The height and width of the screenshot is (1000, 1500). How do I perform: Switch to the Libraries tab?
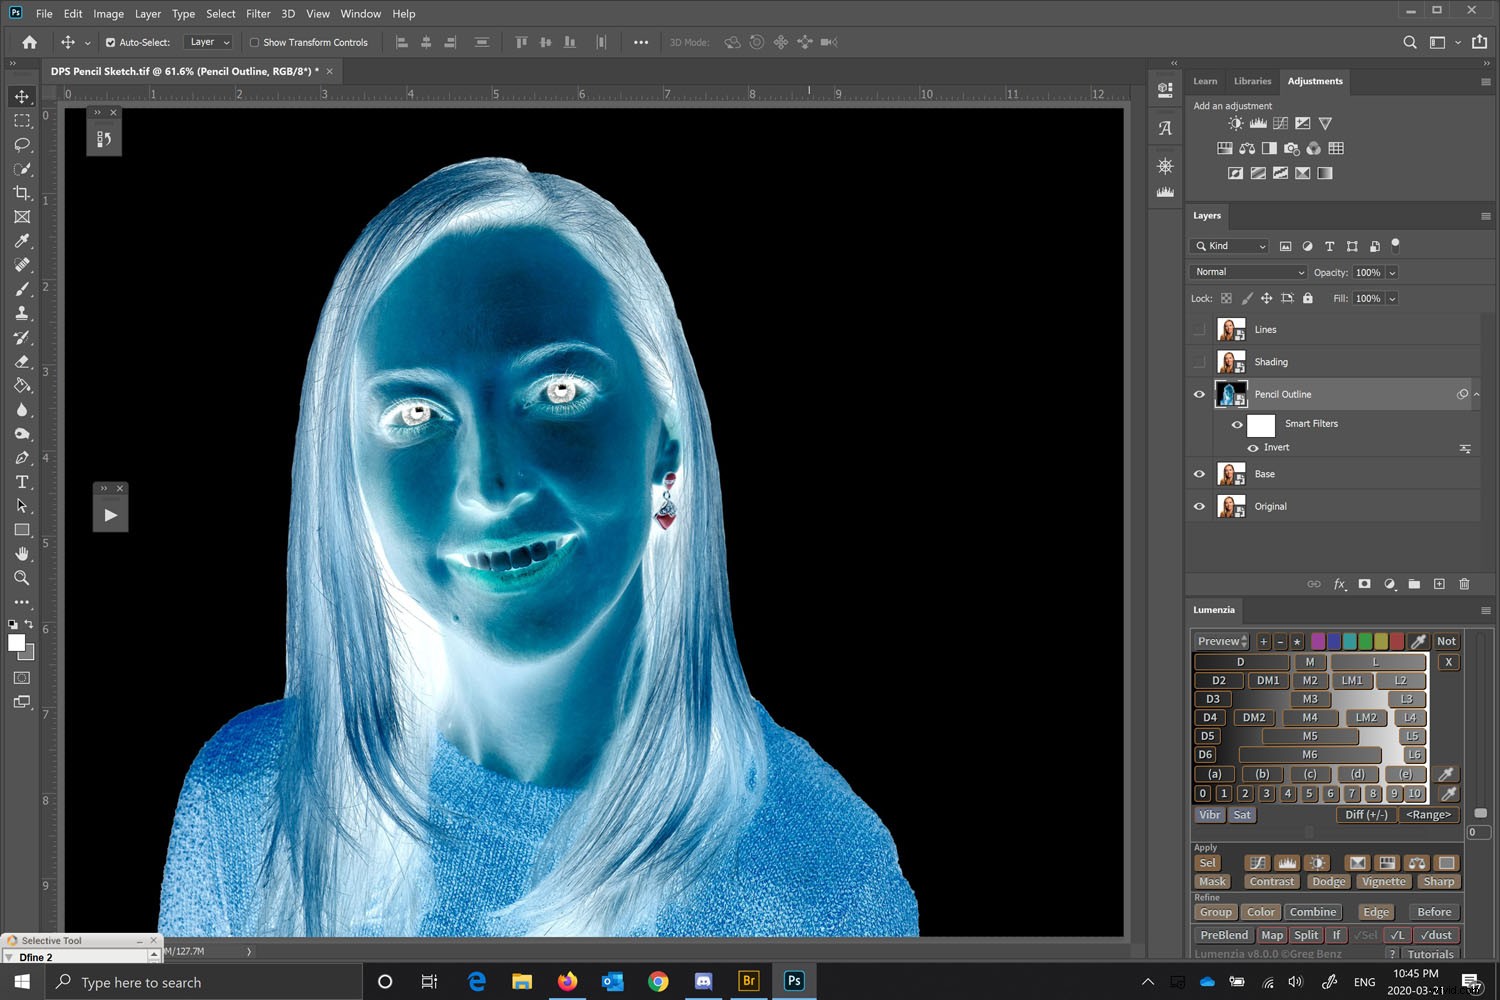(1252, 80)
